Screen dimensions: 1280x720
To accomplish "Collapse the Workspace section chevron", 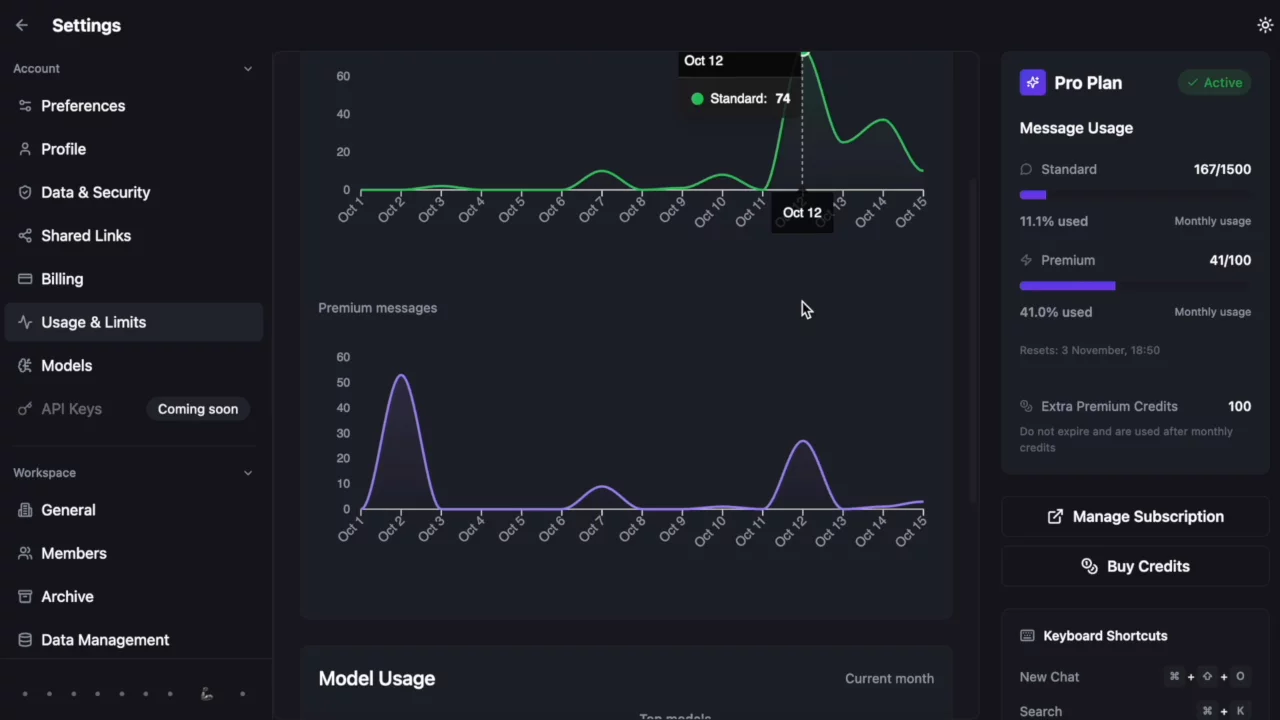I will pos(248,473).
